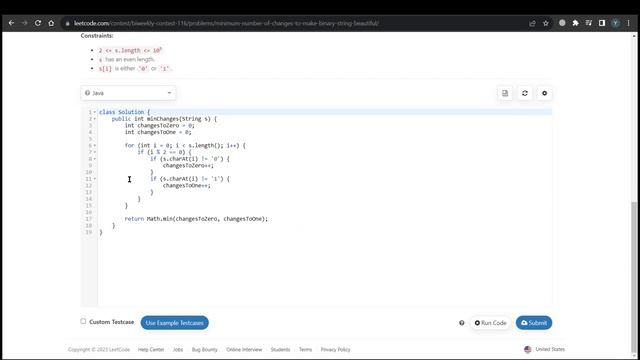Click the 's has an even length' constraint
The width and height of the screenshot is (640, 360).
coord(127,60)
